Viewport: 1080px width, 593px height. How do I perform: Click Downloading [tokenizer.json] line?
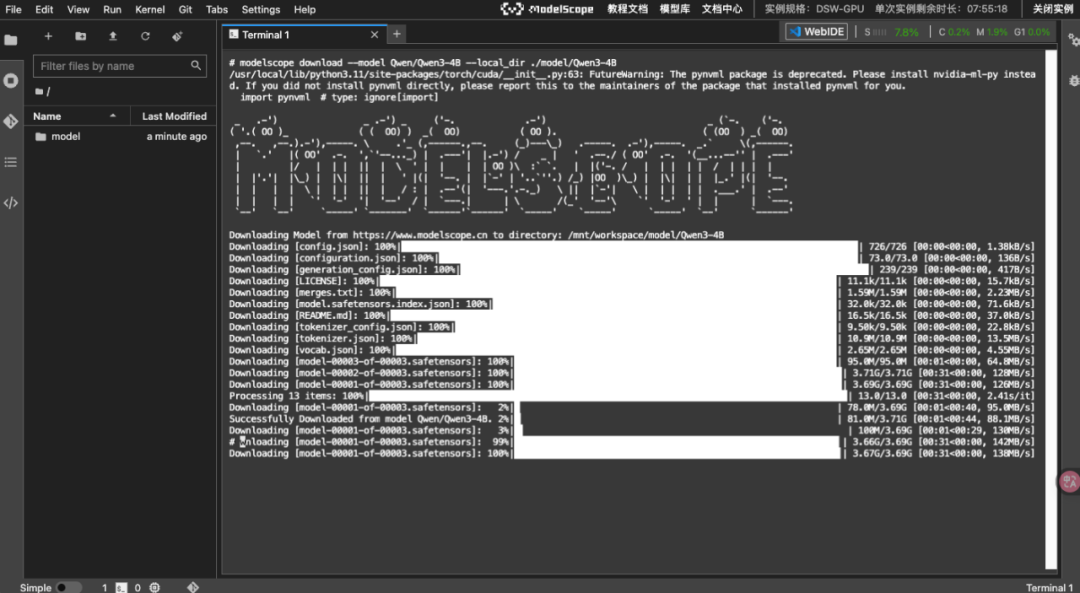pyautogui.click(x=632, y=338)
